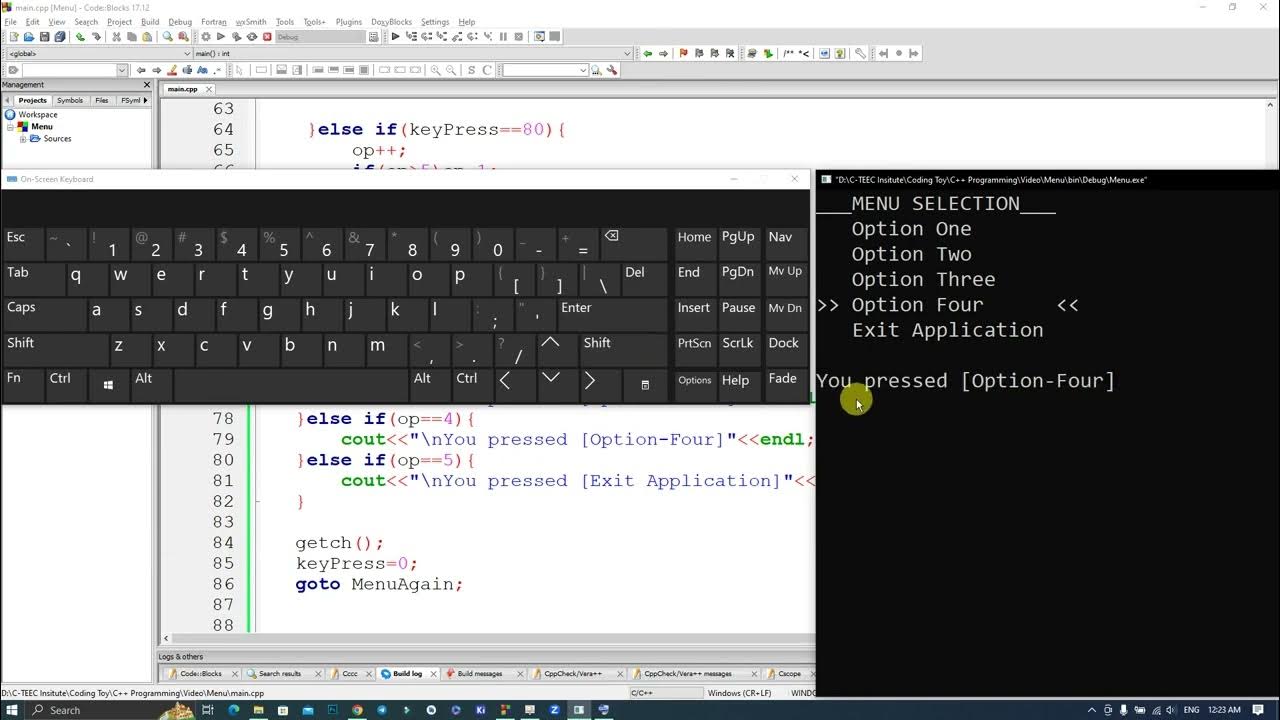The width and height of the screenshot is (1280, 720).
Task: Toggle left Shift key on On-Screen Keyboard
Action: [x=56, y=349]
